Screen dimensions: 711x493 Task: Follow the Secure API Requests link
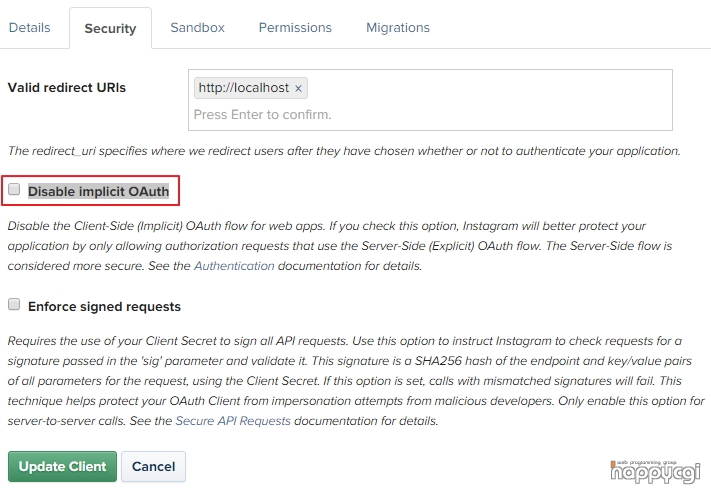[233, 421]
